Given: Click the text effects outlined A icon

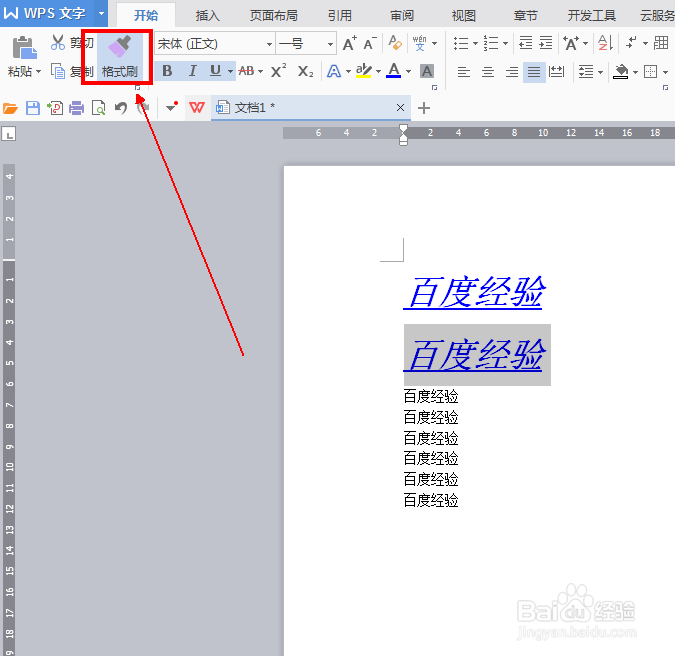Looking at the screenshot, I should (334, 71).
